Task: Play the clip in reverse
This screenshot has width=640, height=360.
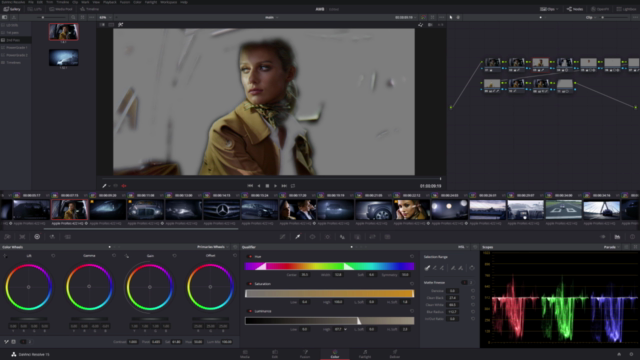Action: click(x=259, y=186)
